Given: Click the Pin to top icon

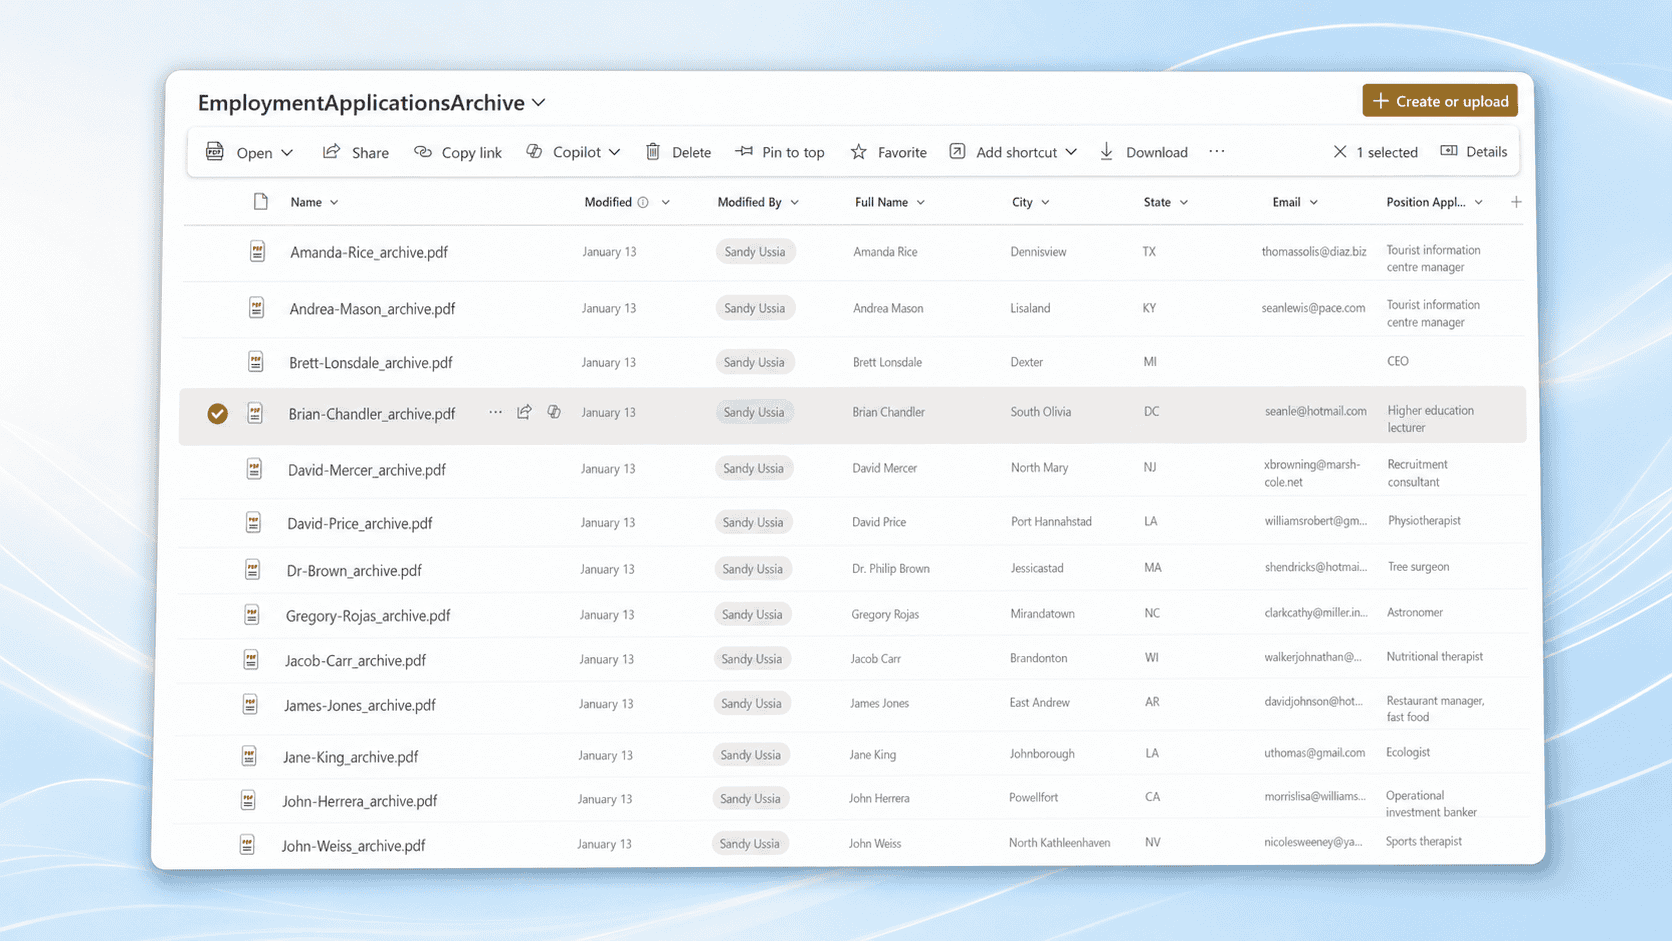Looking at the screenshot, I should tap(744, 151).
